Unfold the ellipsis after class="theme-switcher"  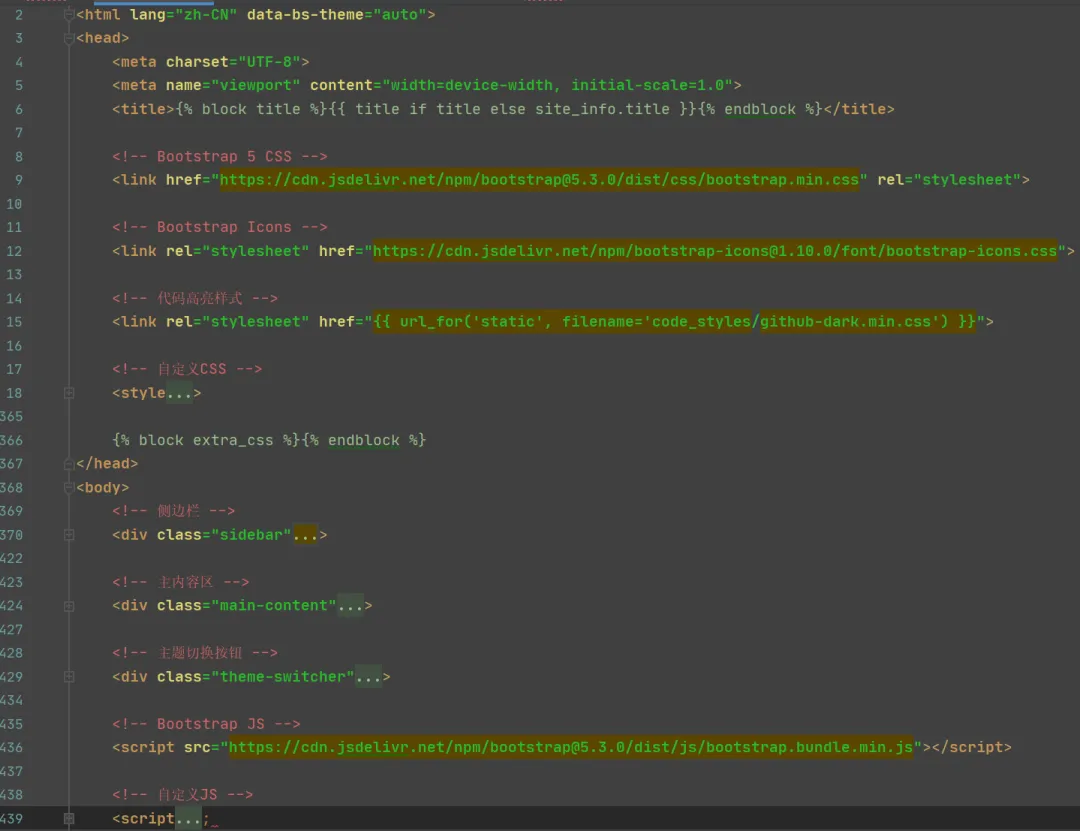[x=368, y=677]
